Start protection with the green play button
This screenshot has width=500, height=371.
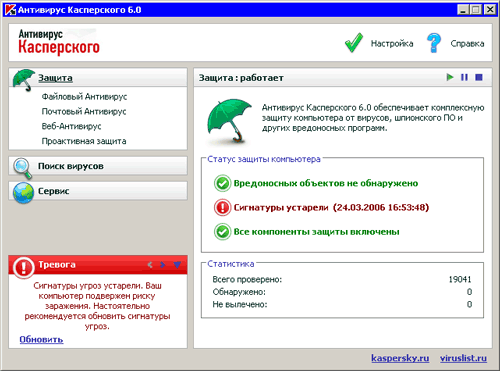(x=450, y=77)
